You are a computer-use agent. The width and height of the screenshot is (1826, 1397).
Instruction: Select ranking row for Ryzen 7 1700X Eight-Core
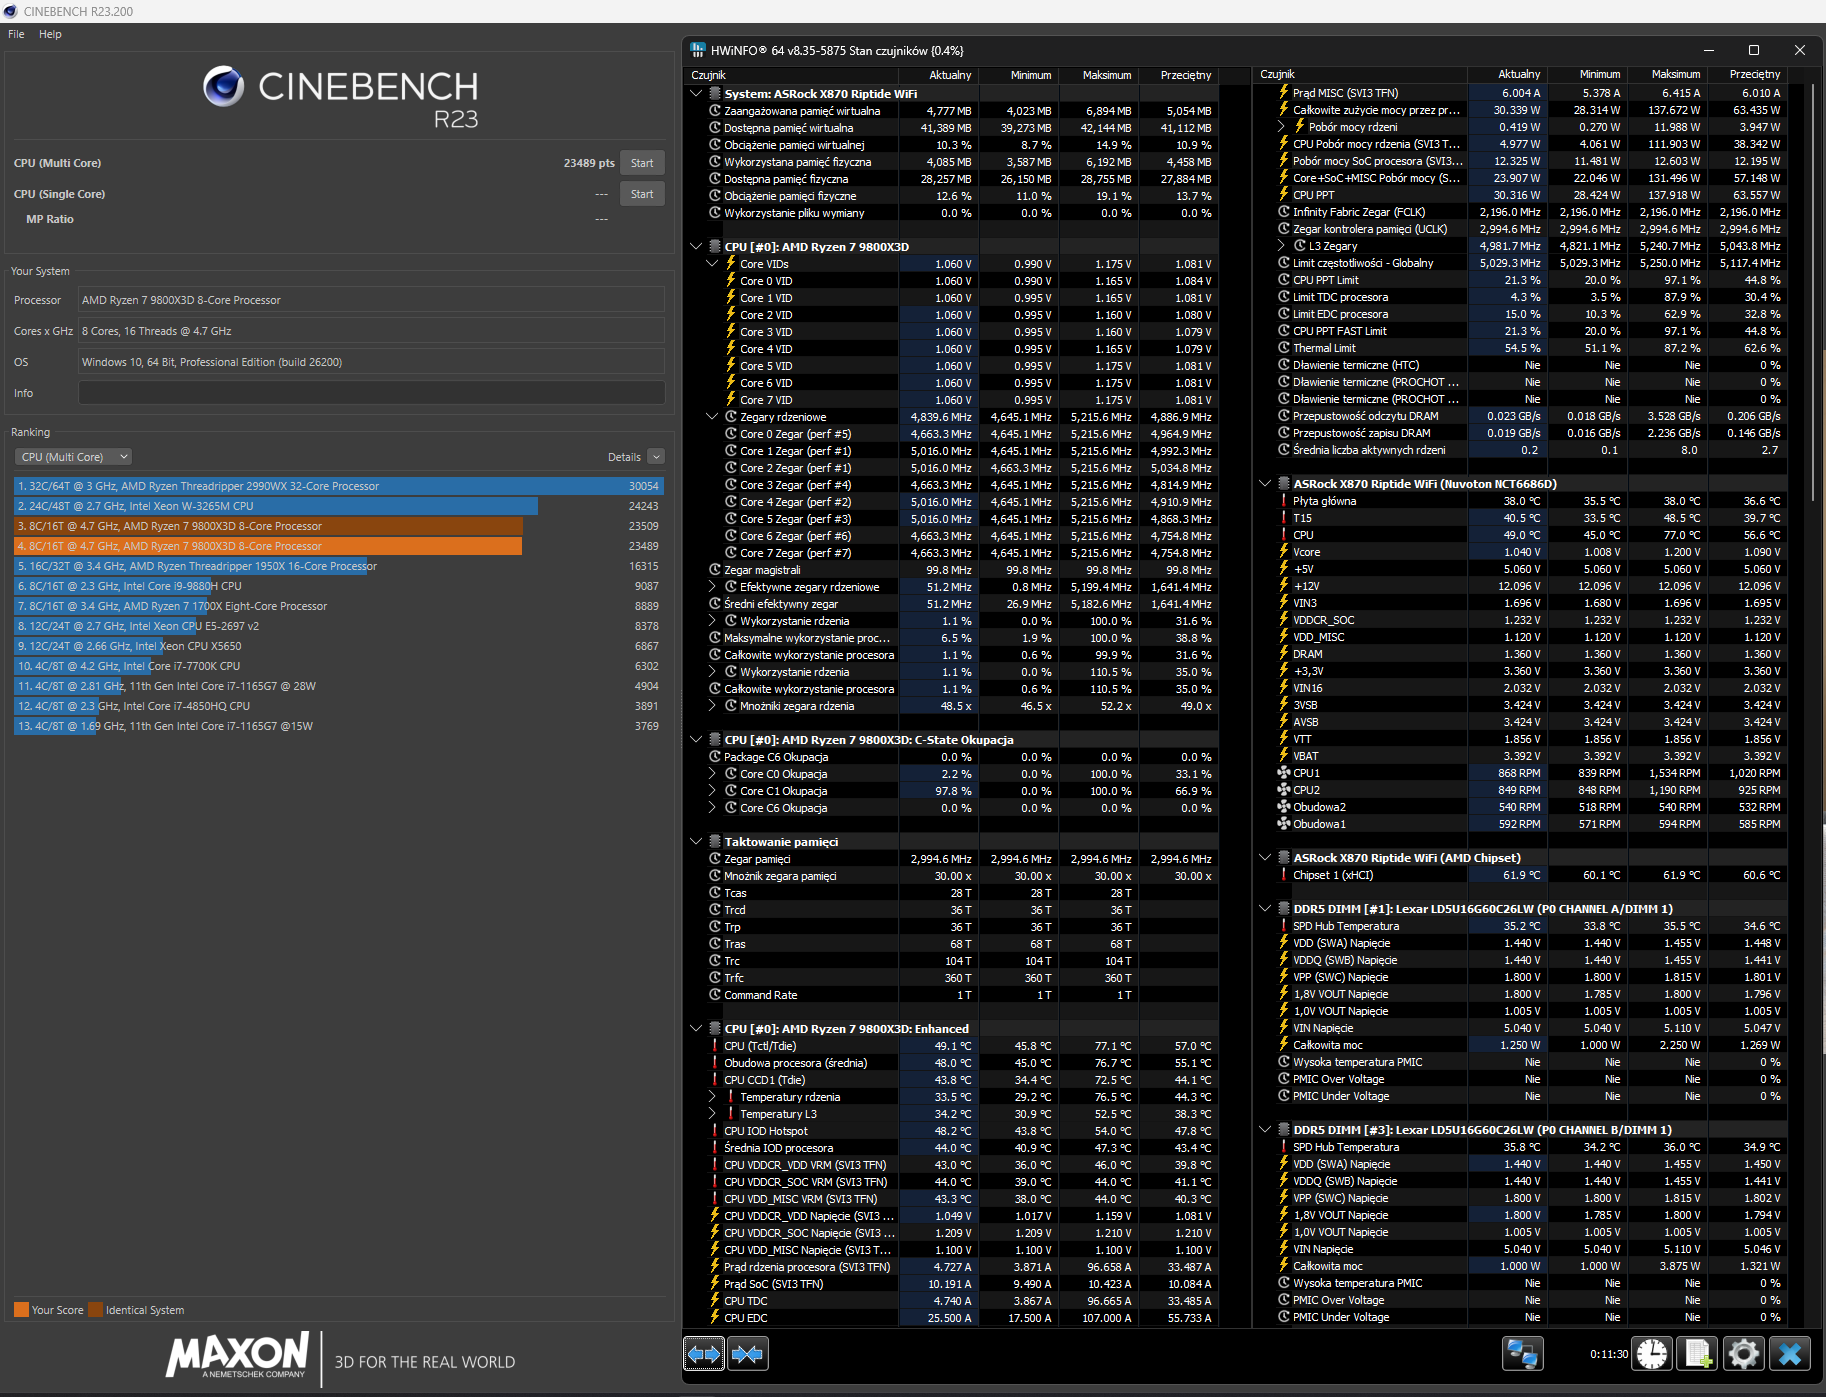point(338,606)
